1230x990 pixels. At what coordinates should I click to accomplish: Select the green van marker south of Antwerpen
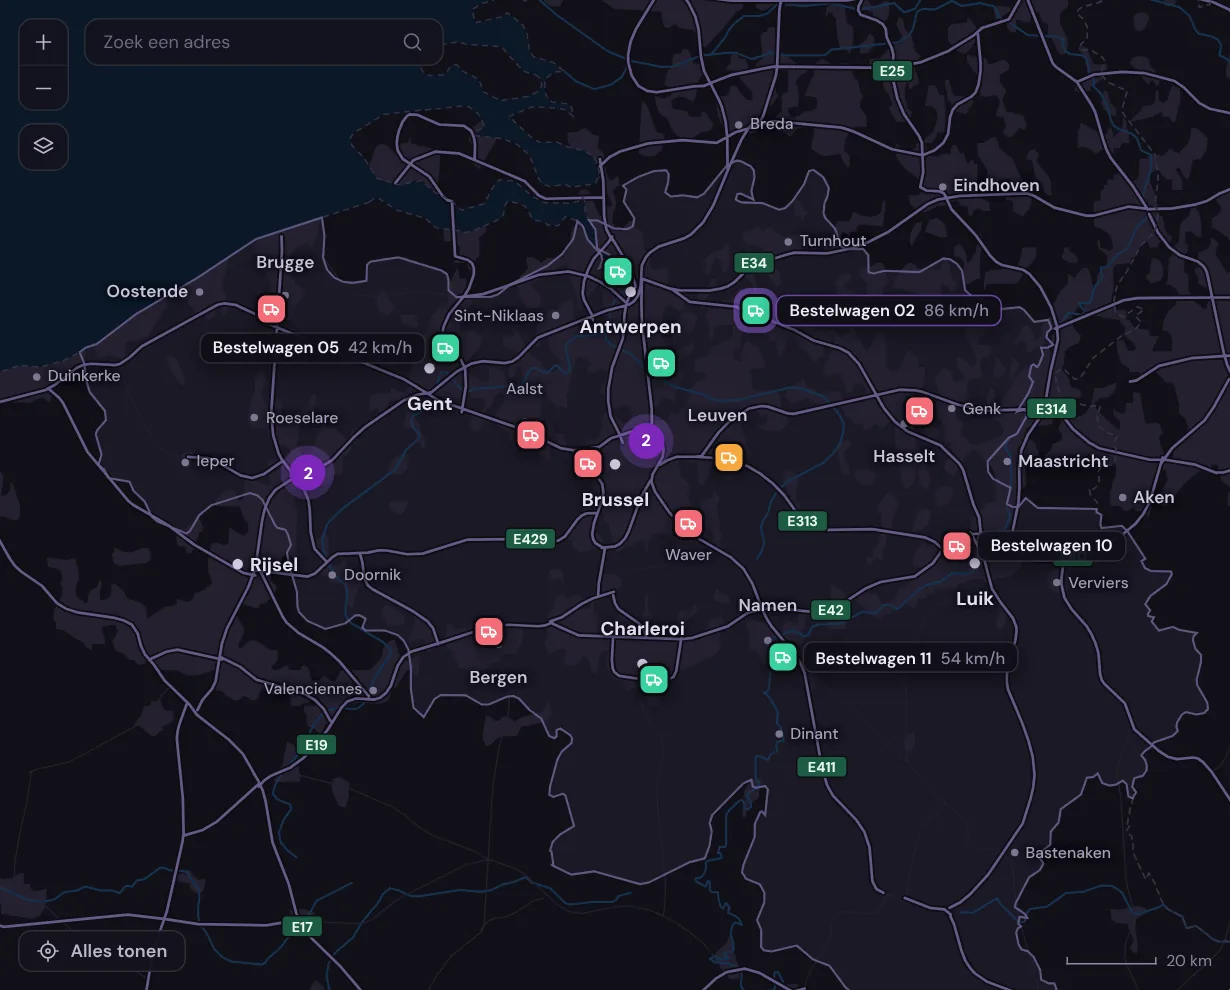point(660,363)
